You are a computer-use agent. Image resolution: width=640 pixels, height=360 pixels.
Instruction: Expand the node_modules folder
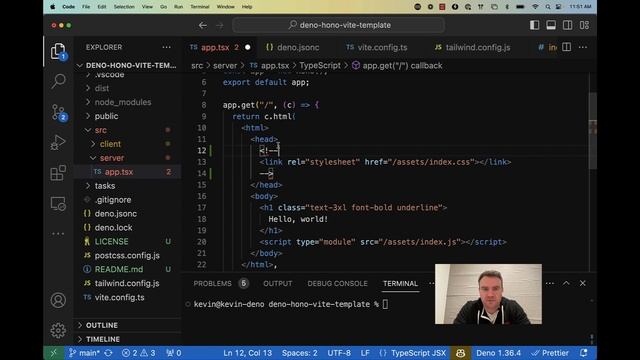tap(127, 102)
